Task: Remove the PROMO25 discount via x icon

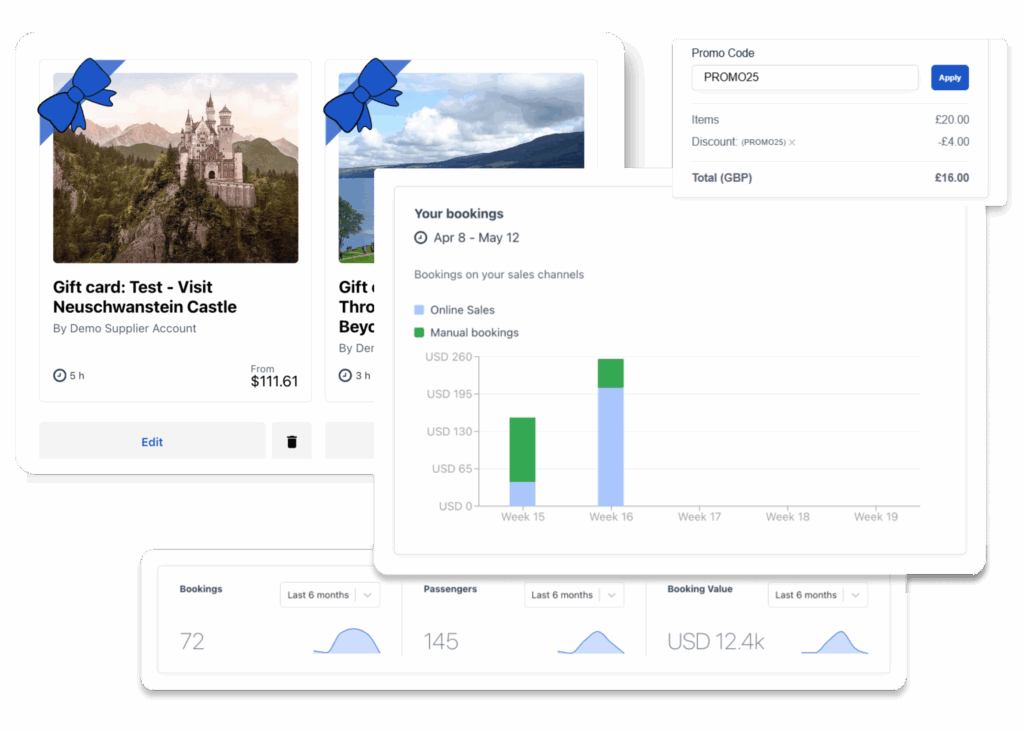Action: tap(792, 142)
